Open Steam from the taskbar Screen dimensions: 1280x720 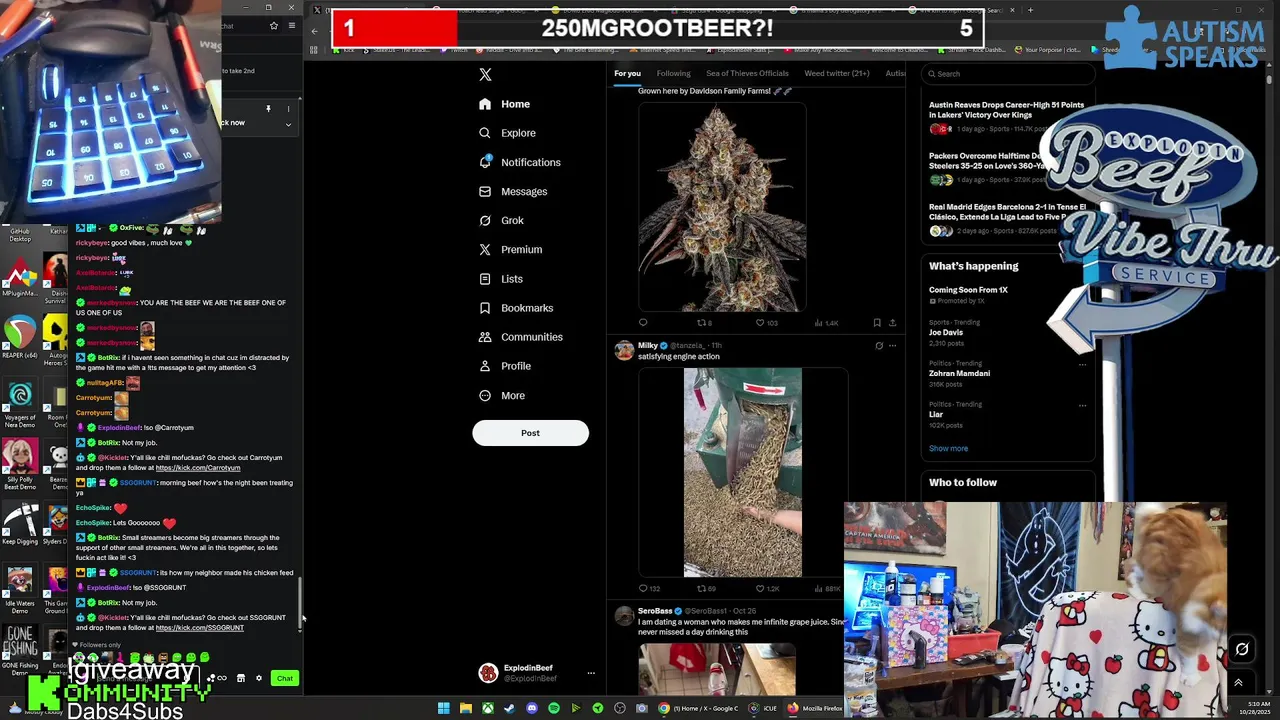pos(509,708)
